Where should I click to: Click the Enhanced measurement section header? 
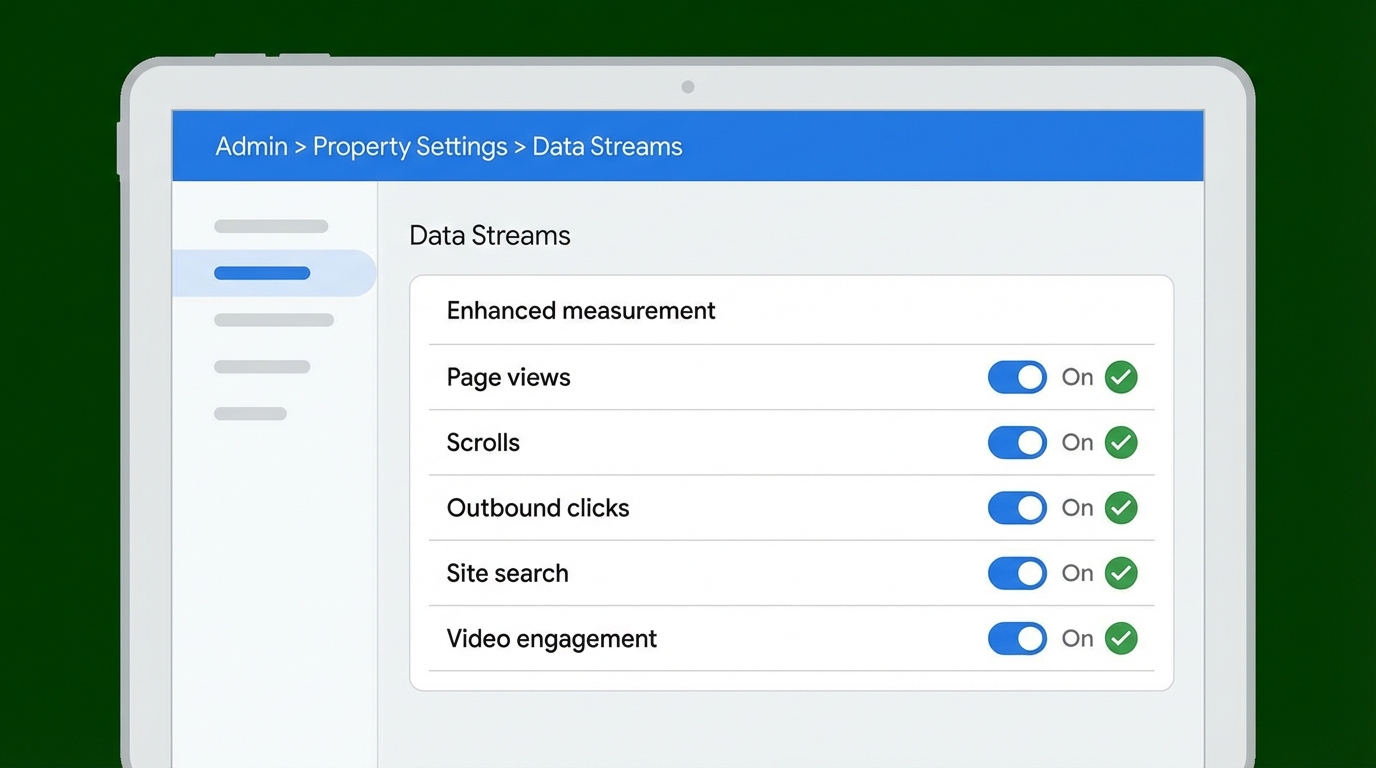coord(580,311)
